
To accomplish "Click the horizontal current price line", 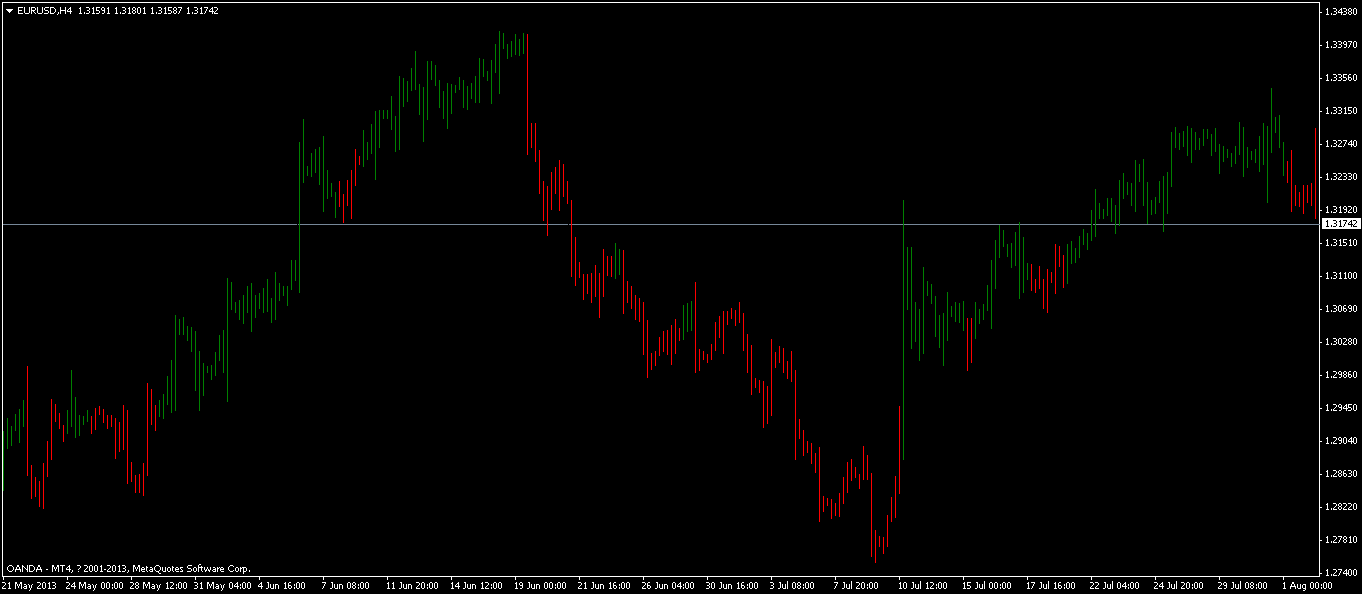I will pyautogui.click(x=660, y=224).
